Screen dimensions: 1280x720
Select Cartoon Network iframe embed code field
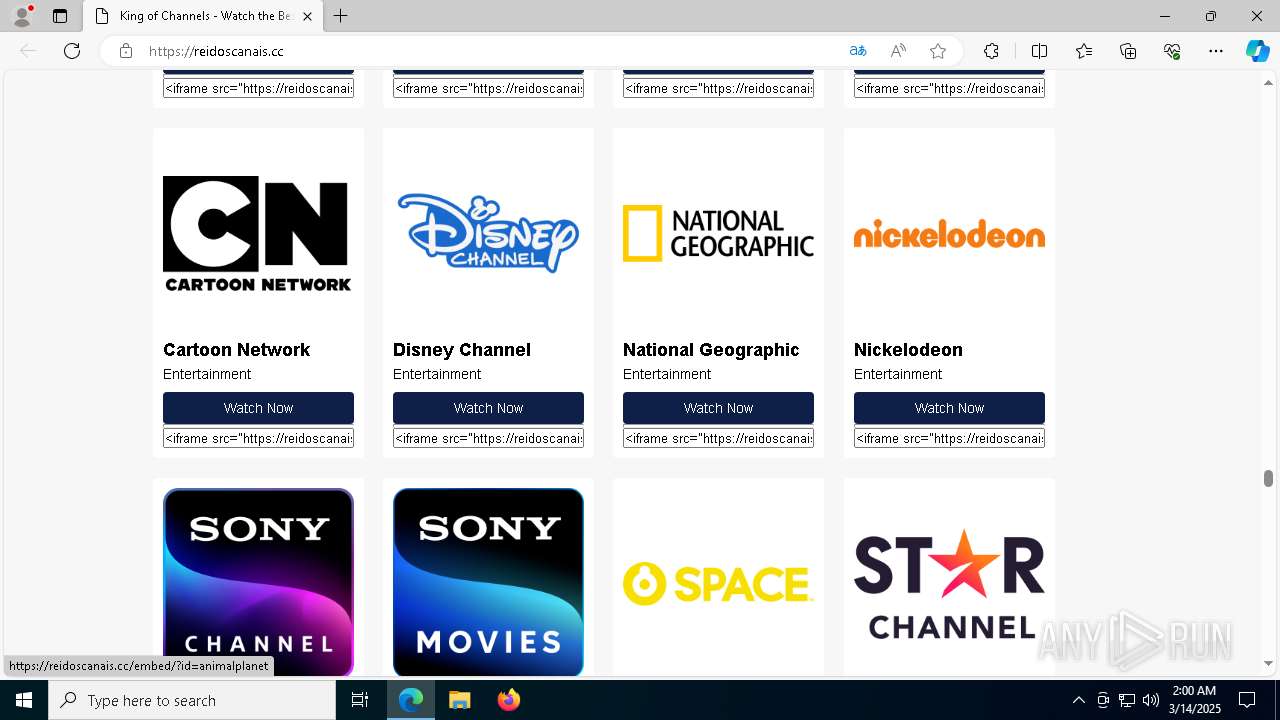tap(258, 438)
